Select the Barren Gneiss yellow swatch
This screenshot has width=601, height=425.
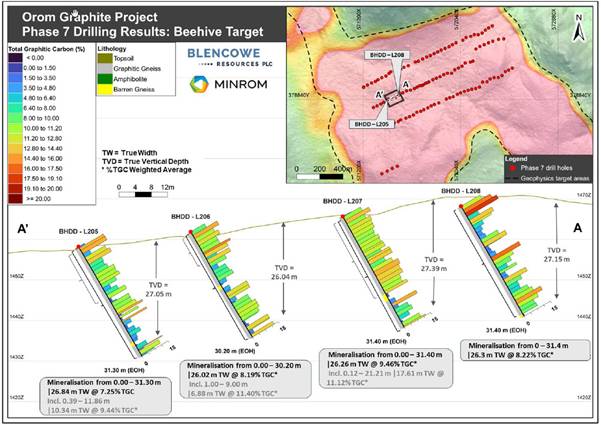click(104, 90)
